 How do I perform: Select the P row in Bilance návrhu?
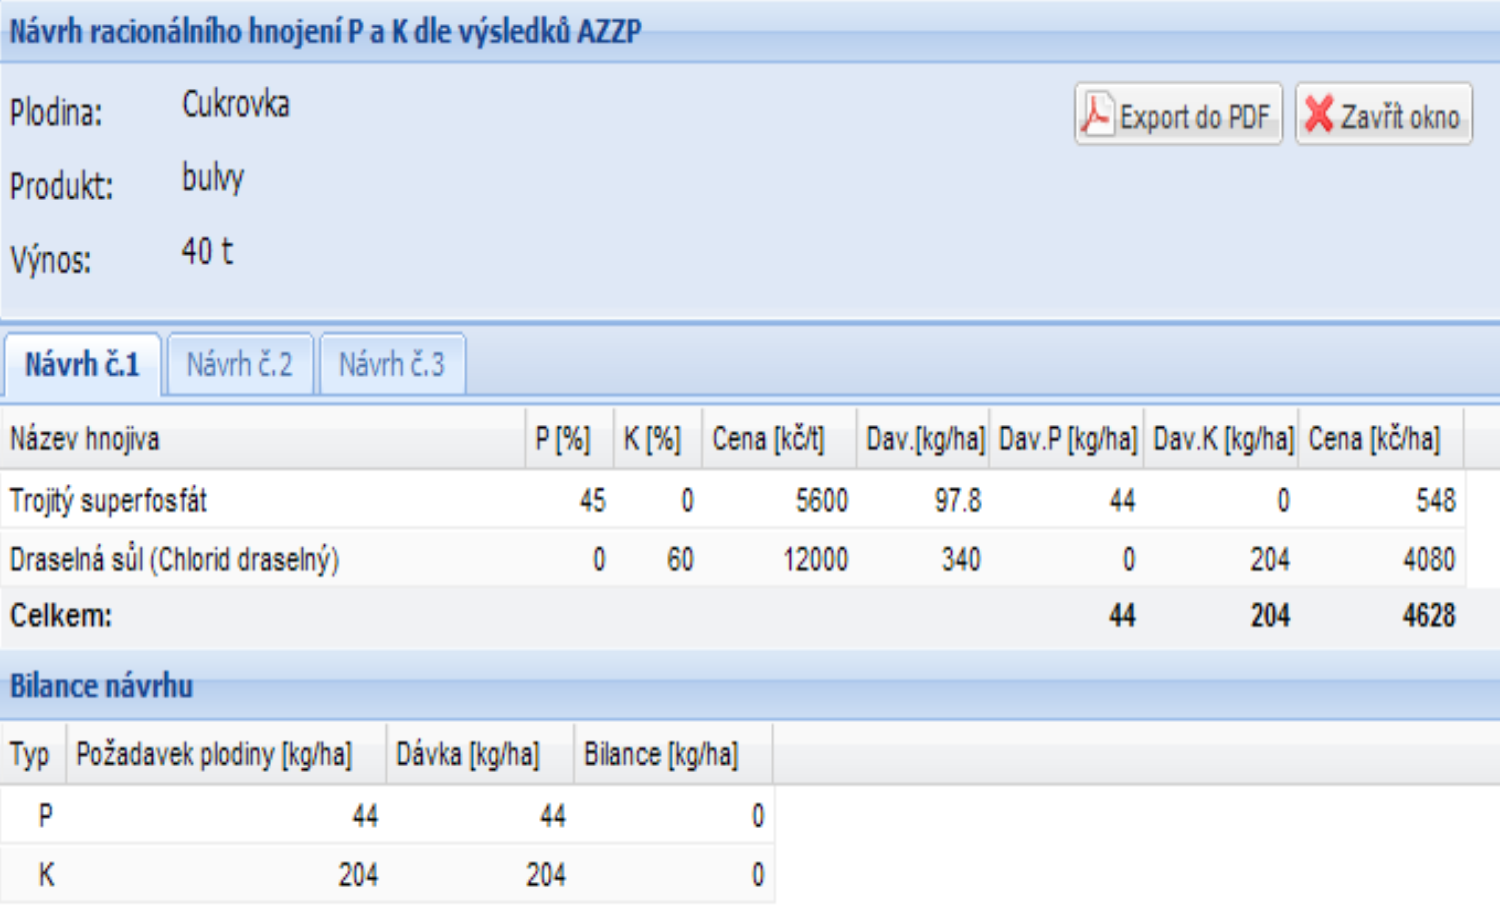pyautogui.click(x=387, y=816)
